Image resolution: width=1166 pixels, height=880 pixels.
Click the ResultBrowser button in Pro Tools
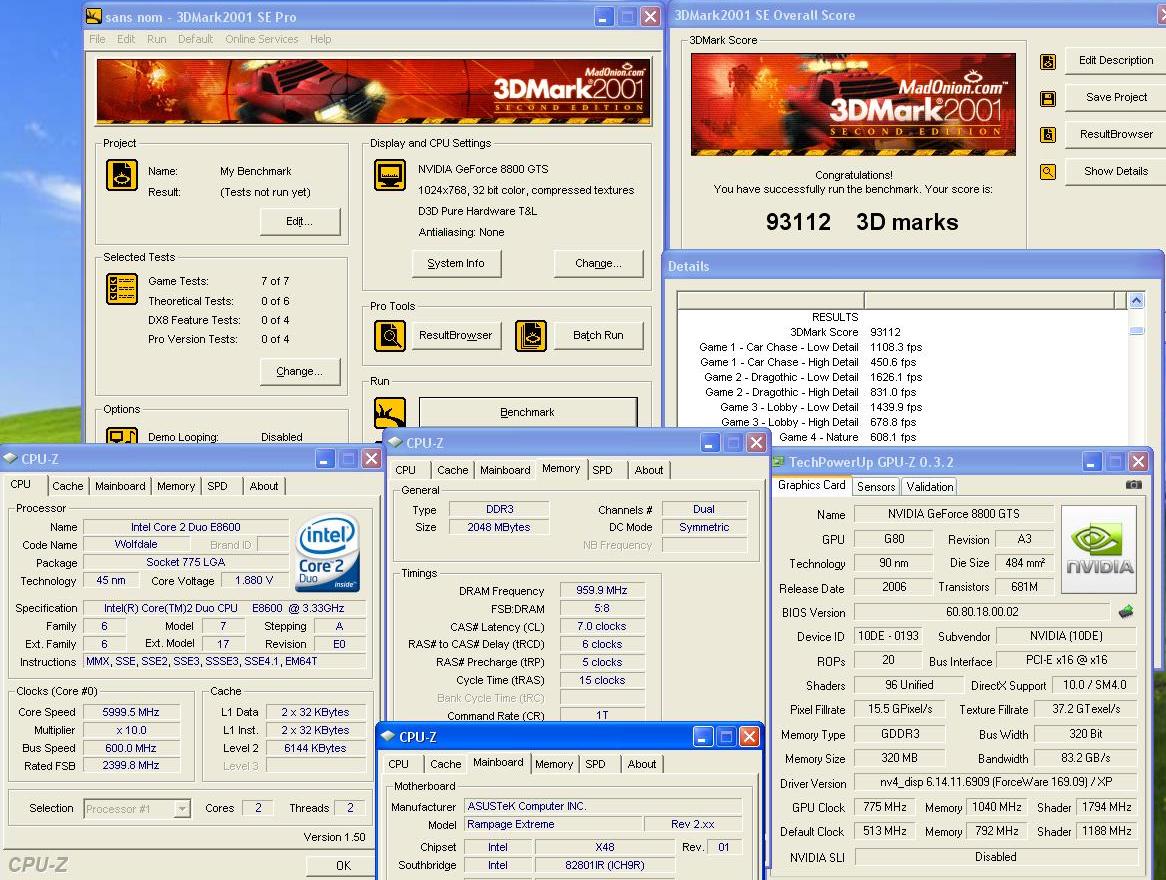[455, 335]
